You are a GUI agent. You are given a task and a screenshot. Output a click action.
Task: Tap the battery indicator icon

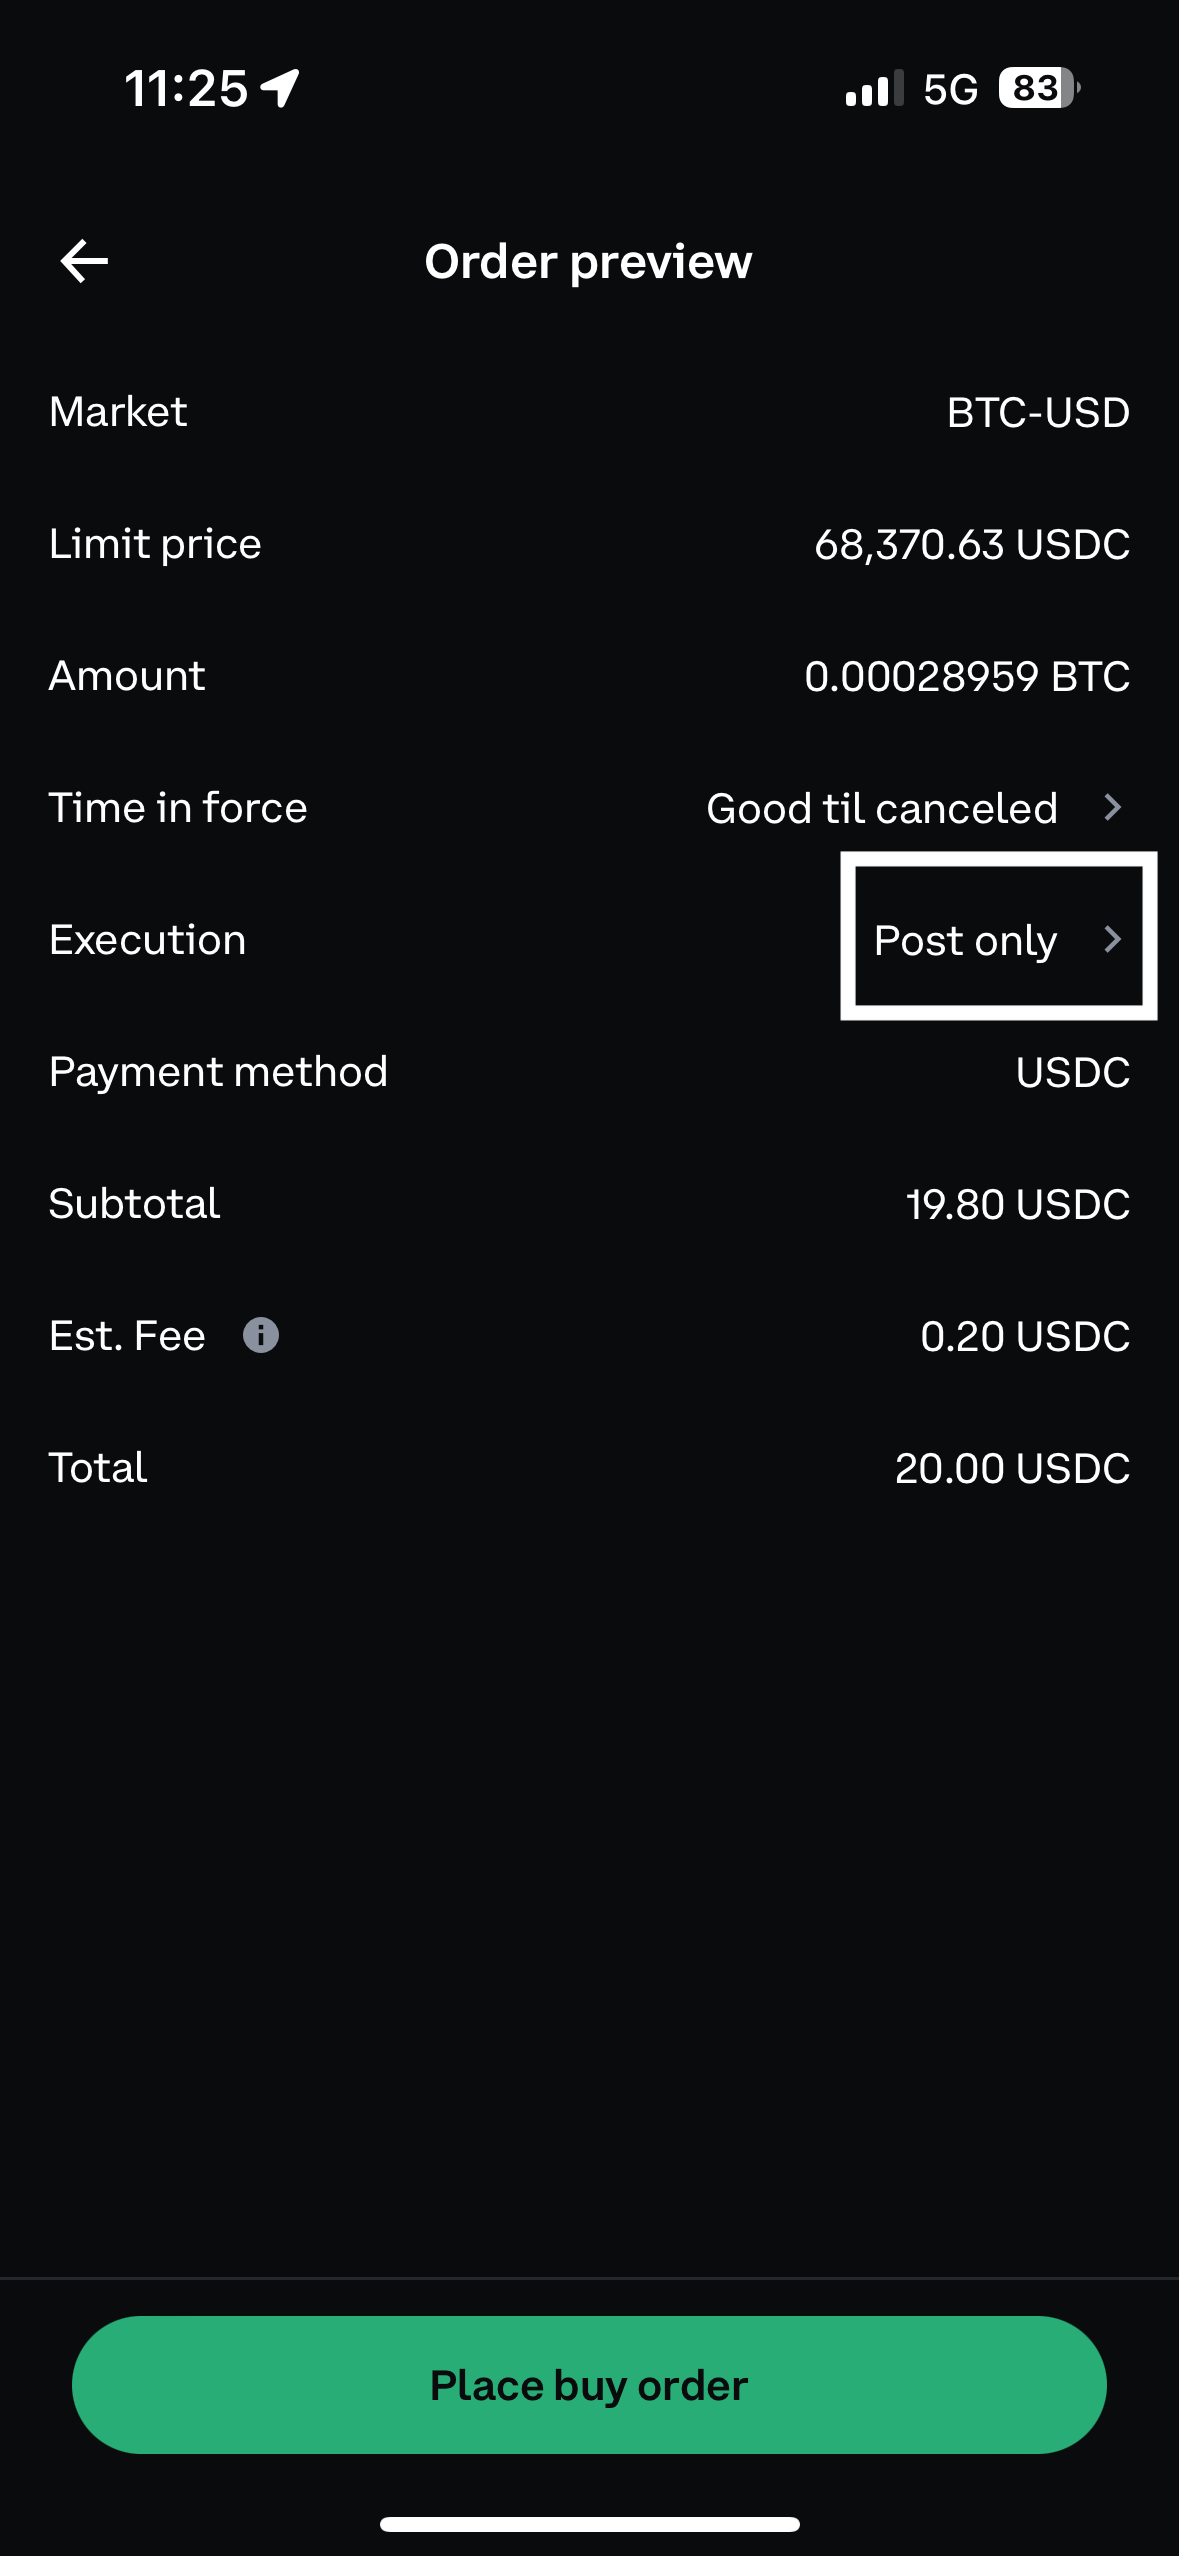1038,88
